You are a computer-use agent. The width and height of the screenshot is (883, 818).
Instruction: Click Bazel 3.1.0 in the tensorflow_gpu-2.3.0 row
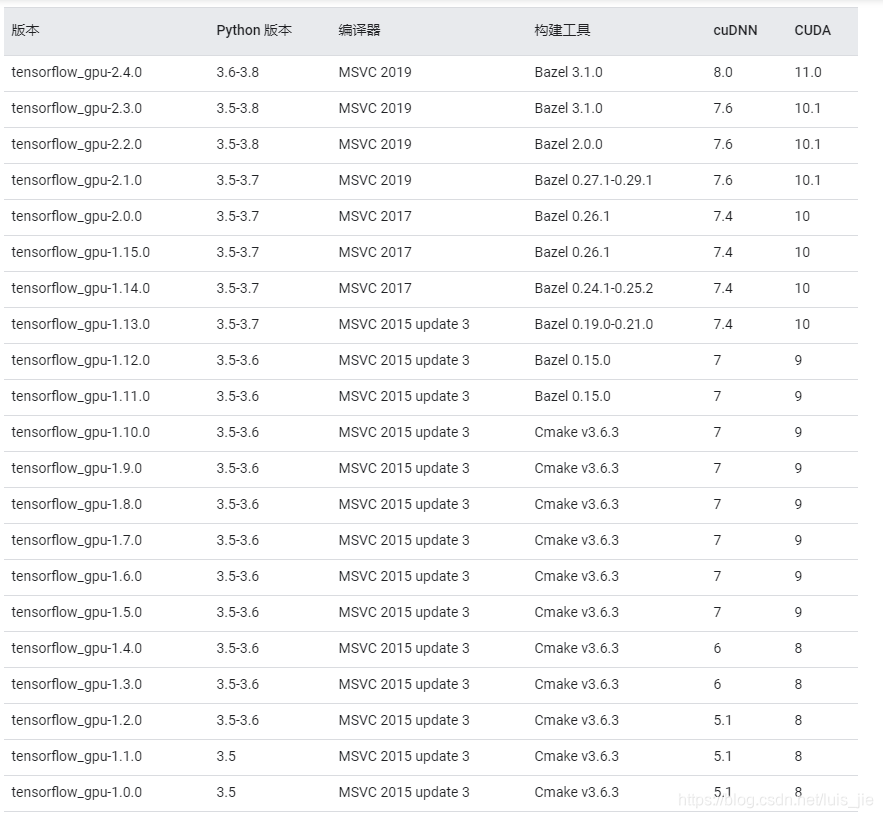click(x=568, y=108)
